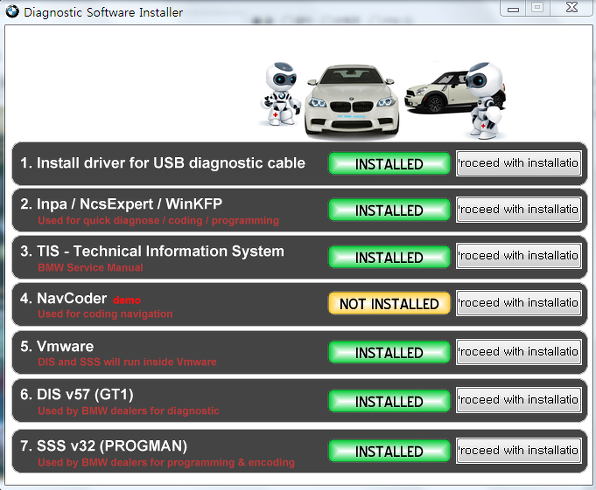Click 'Used for quick diagnose / coding / programming'
This screenshot has height=490, width=596.
[x=158, y=221]
